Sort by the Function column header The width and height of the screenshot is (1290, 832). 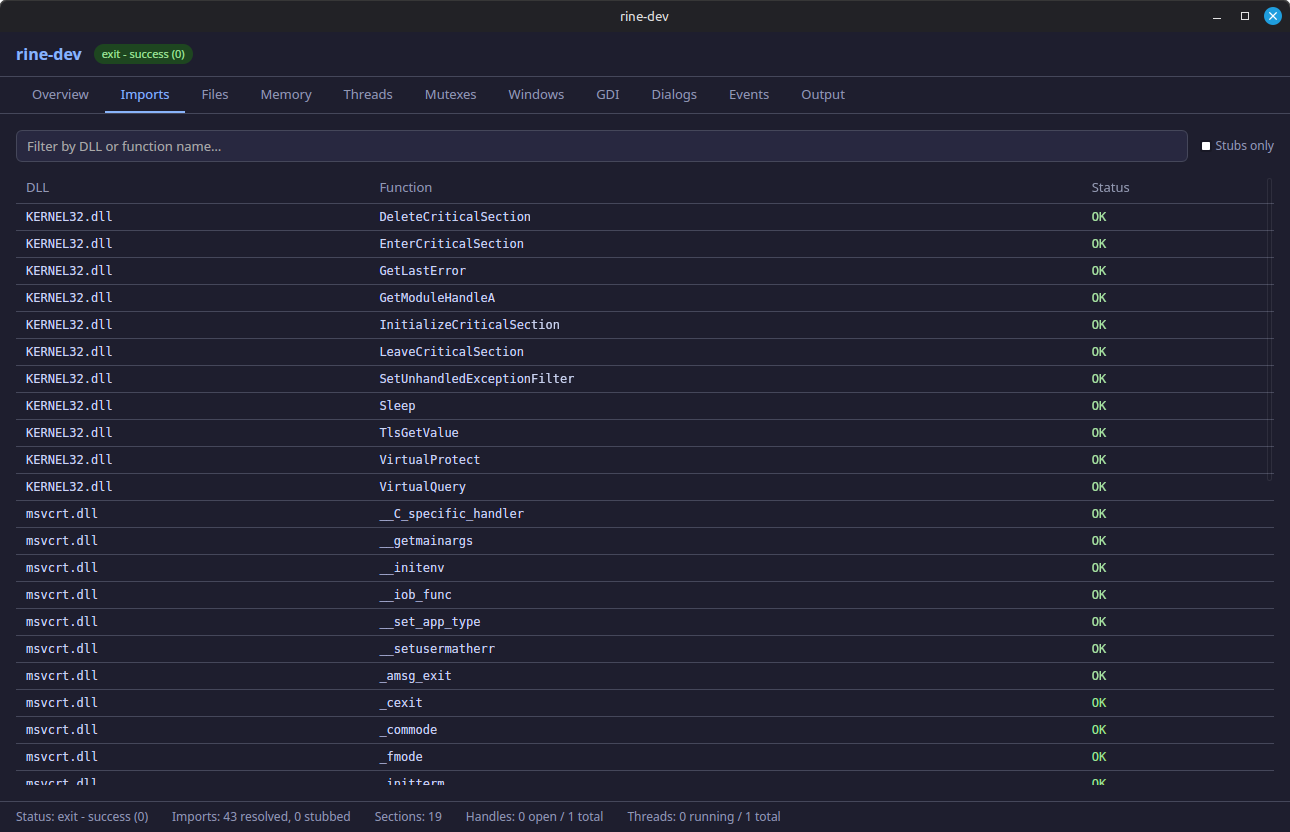[x=405, y=187]
